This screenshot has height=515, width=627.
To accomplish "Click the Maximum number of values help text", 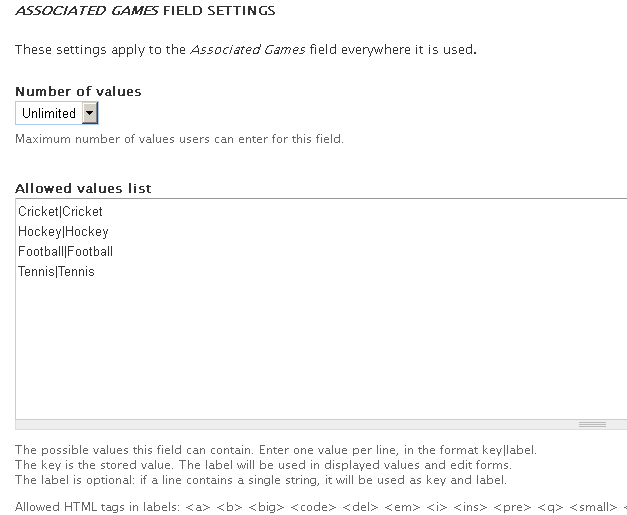I will [179, 139].
